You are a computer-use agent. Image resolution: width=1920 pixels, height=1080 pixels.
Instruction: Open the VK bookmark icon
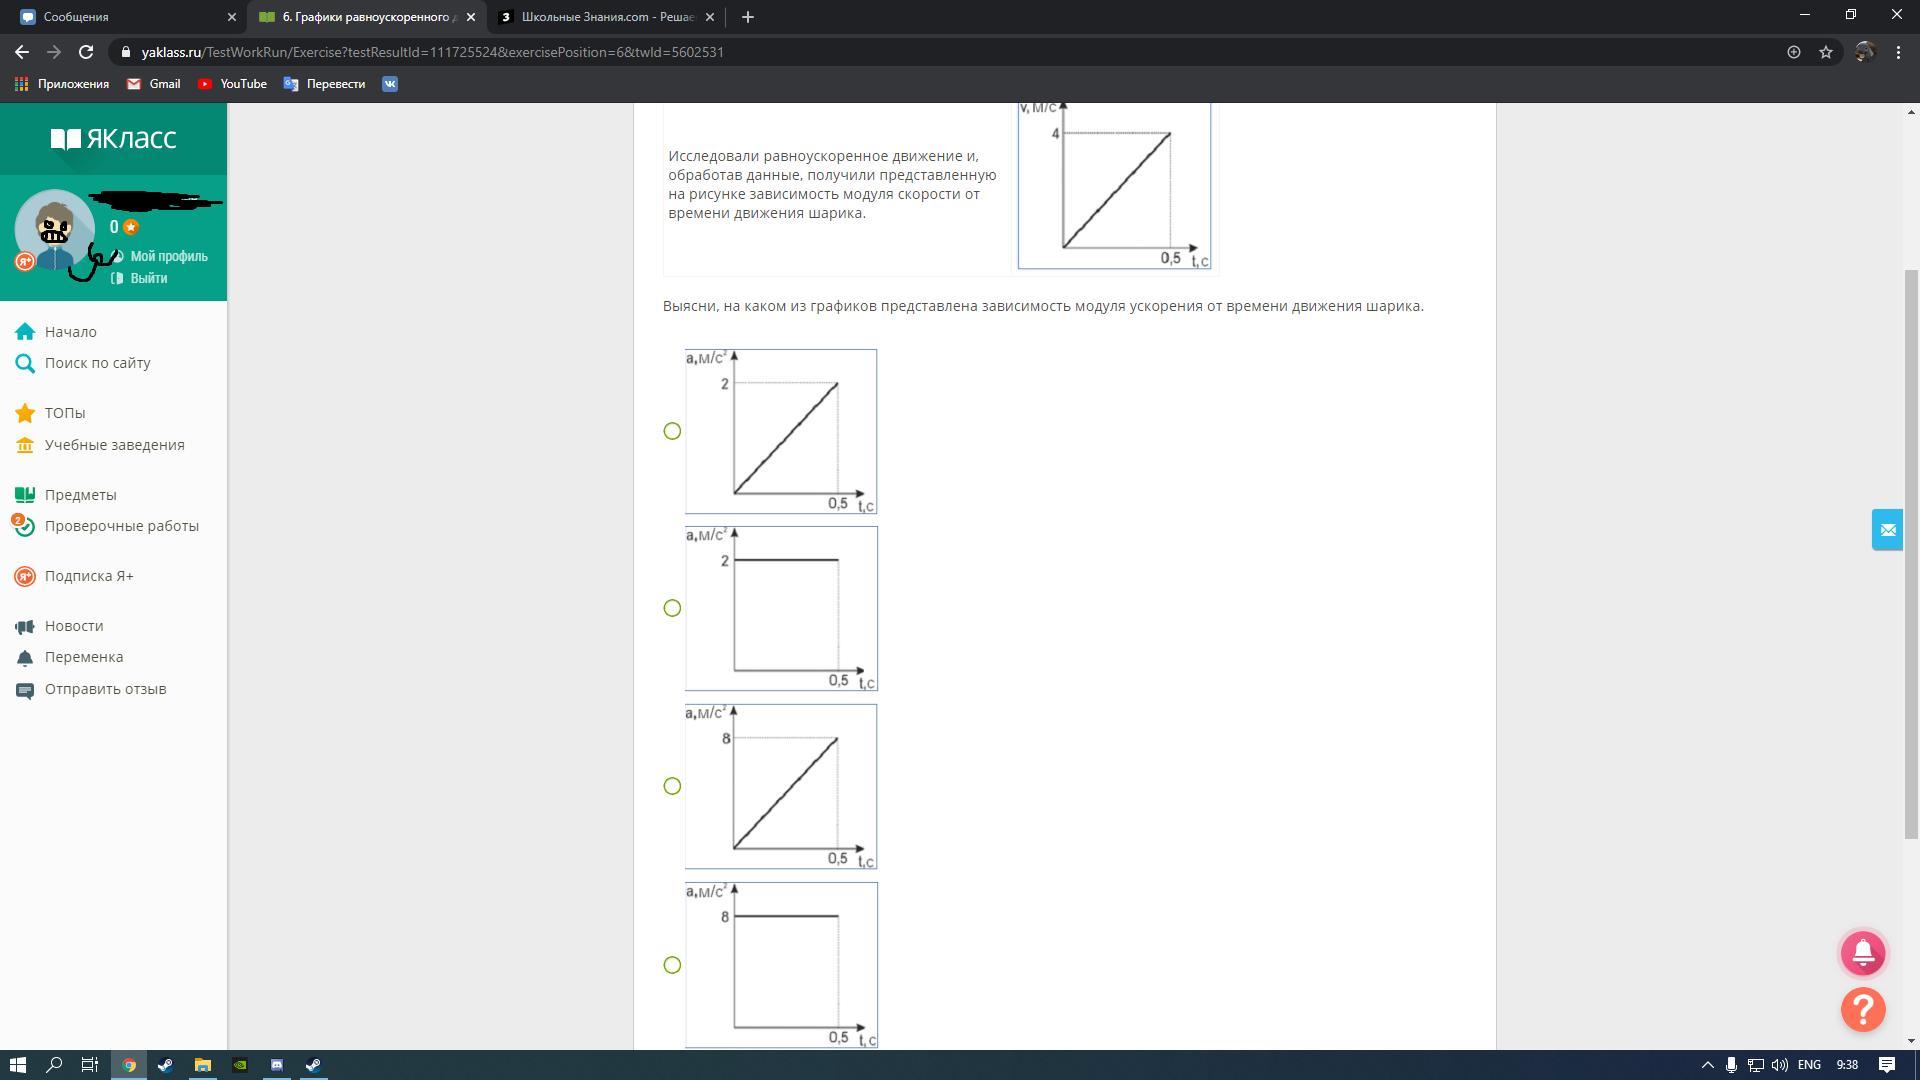(390, 84)
